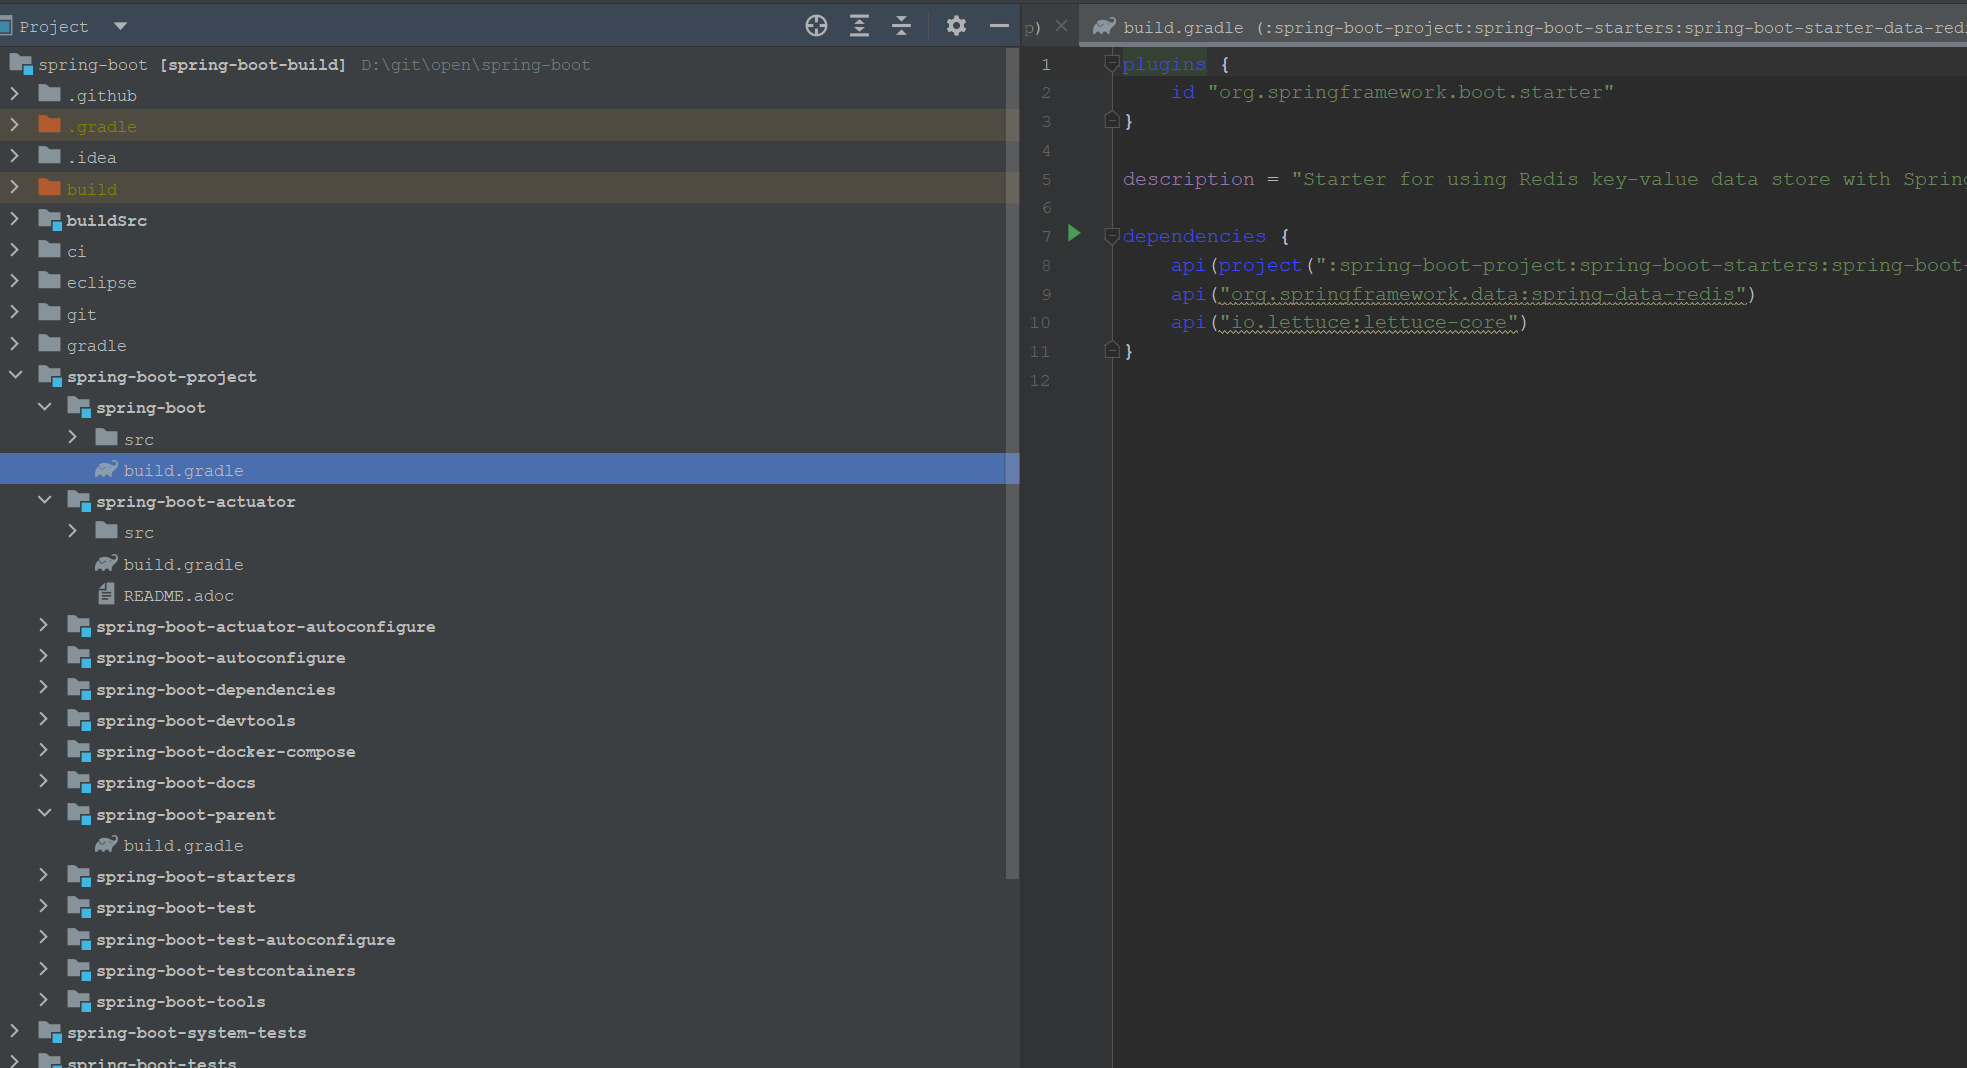Click spring-boot-tools module icon

point(79,1001)
